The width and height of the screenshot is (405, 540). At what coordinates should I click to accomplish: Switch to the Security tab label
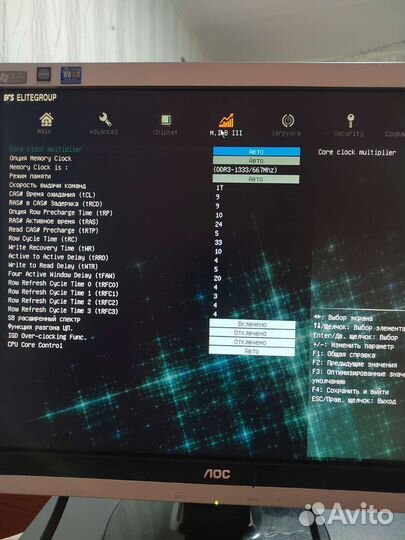[x=349, y=133]
